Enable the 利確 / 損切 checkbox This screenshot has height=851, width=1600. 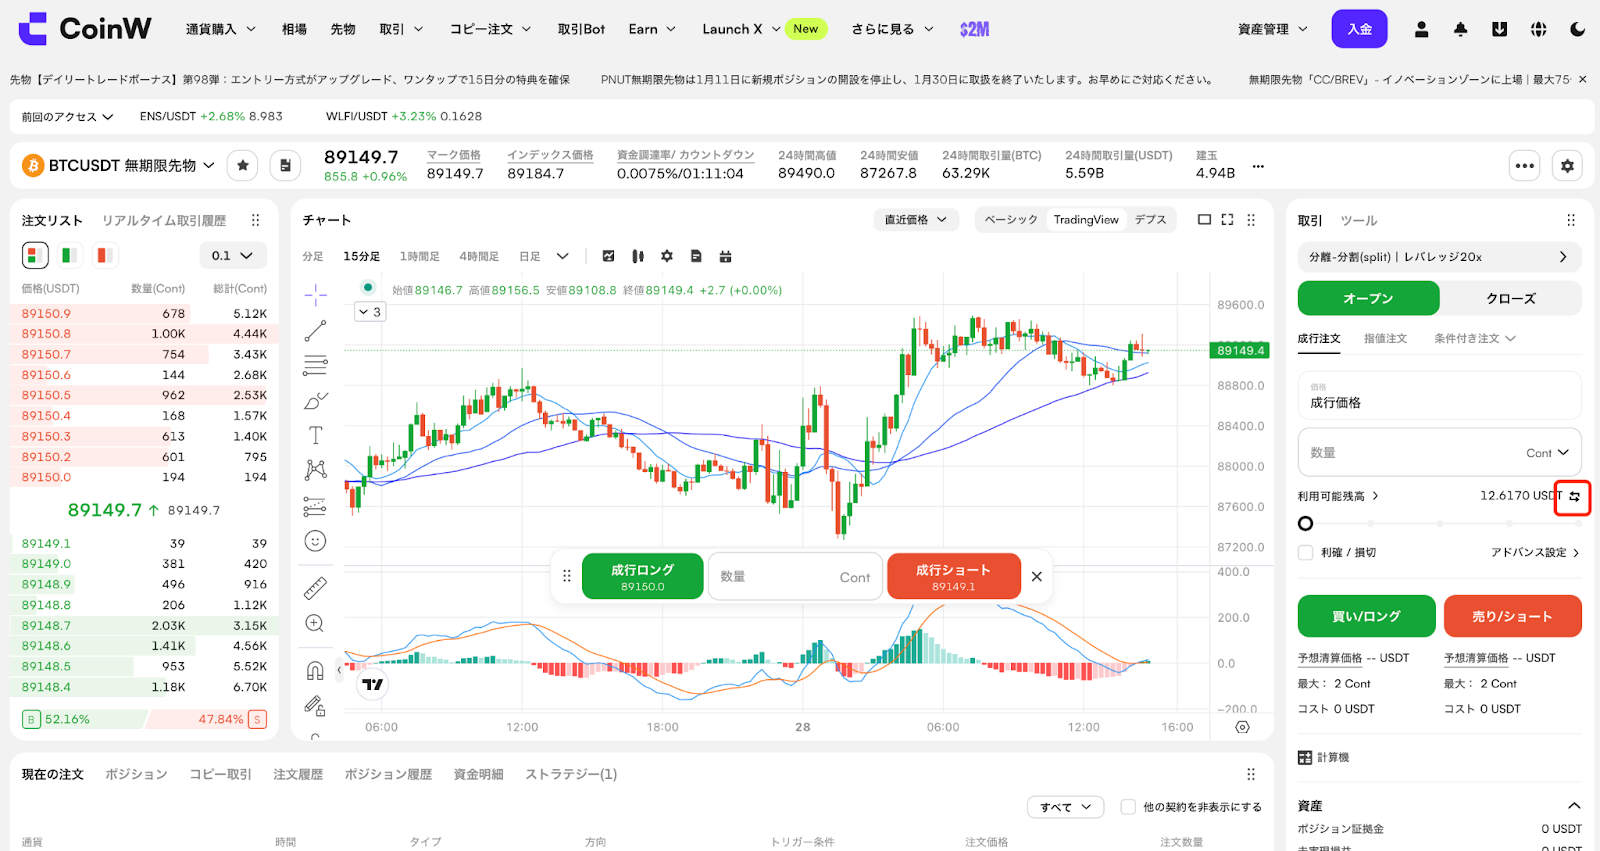1305,553
